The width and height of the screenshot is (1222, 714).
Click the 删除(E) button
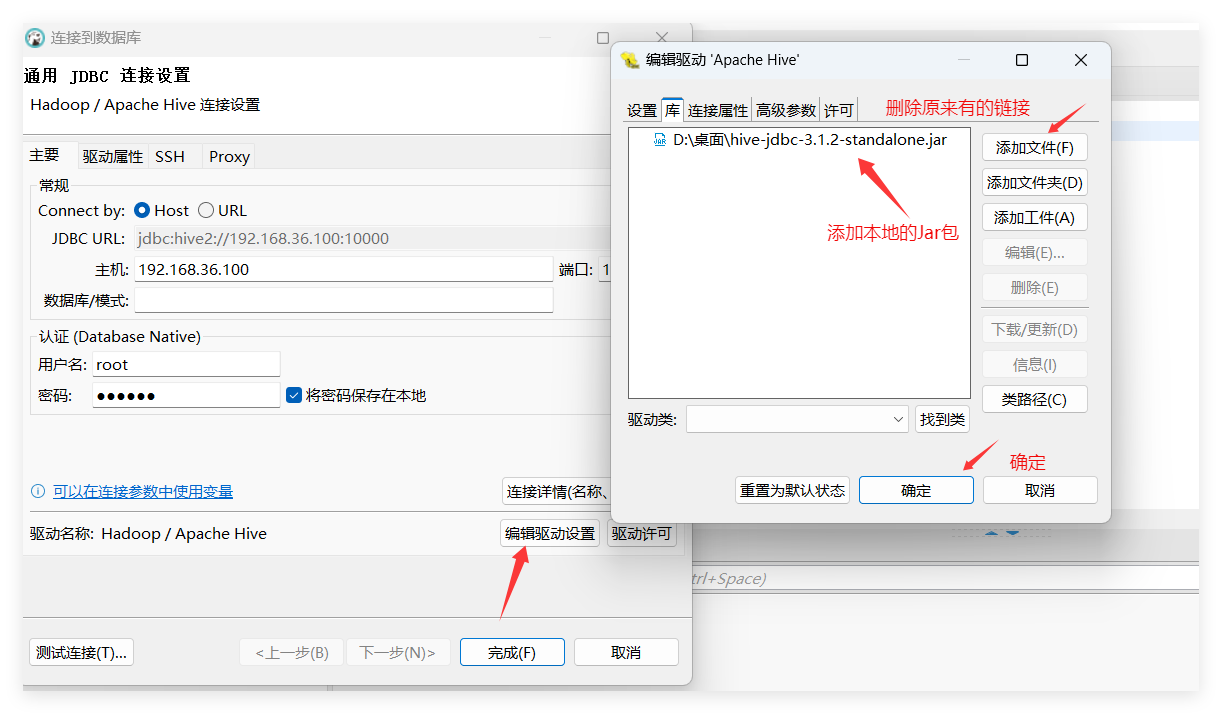[1035, 287]
